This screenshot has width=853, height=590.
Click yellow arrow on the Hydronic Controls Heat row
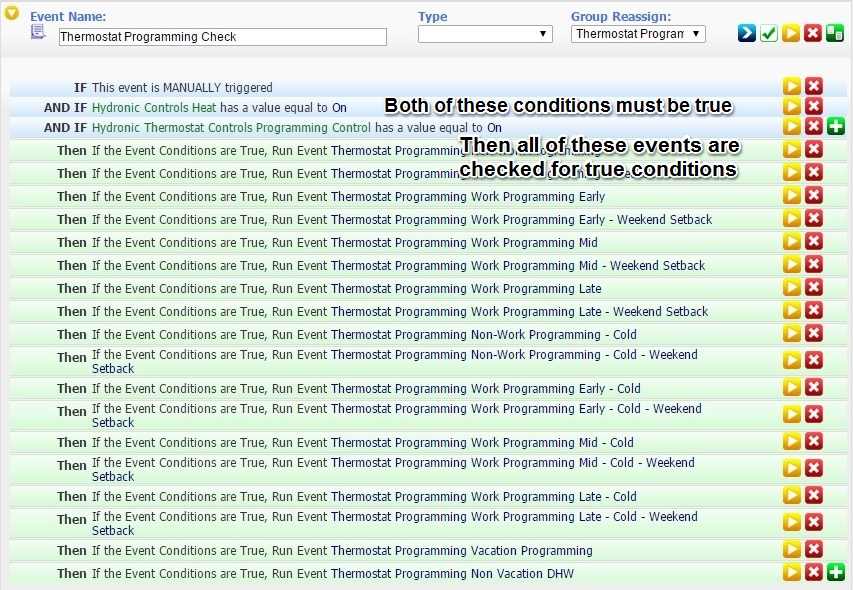(x=792, y=106)
